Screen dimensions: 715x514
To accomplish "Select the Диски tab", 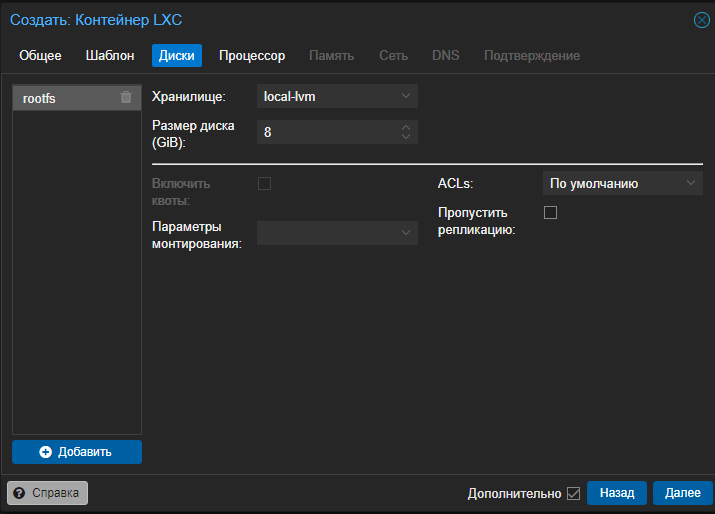I will pyautogui.click(x=177, y=56).
